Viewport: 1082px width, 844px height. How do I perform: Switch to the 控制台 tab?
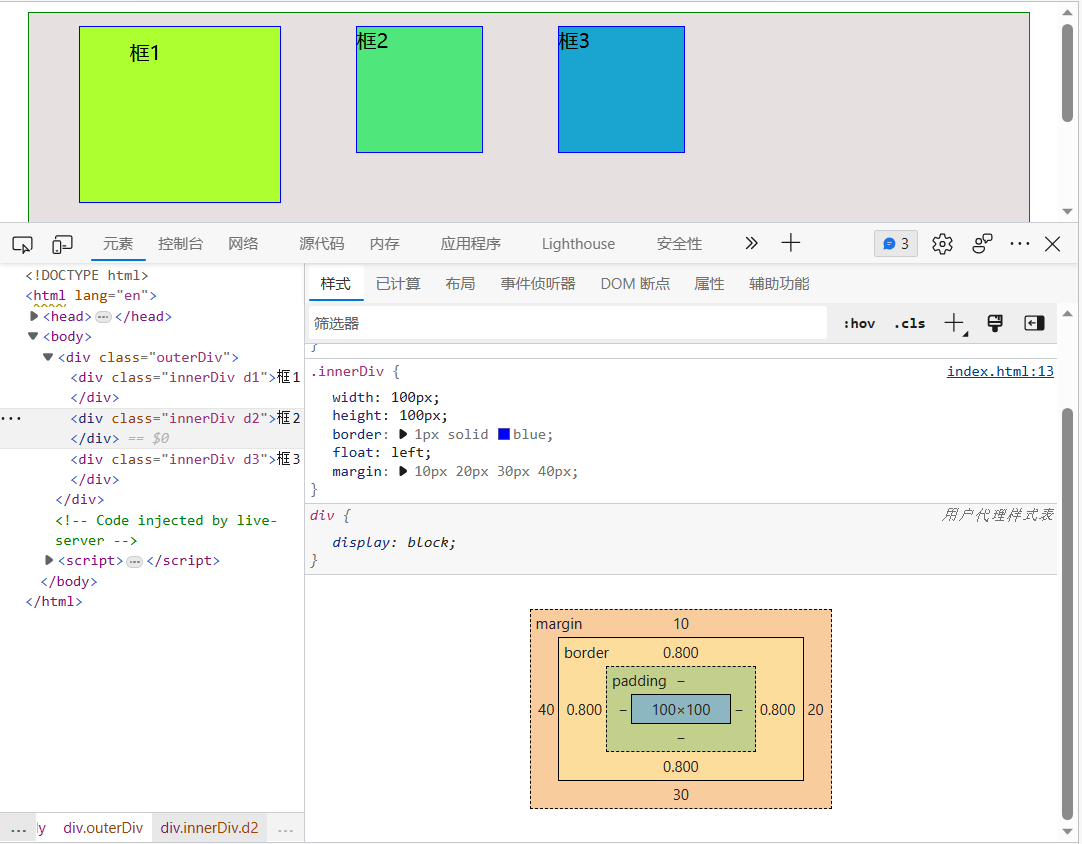tap(180, 244)
